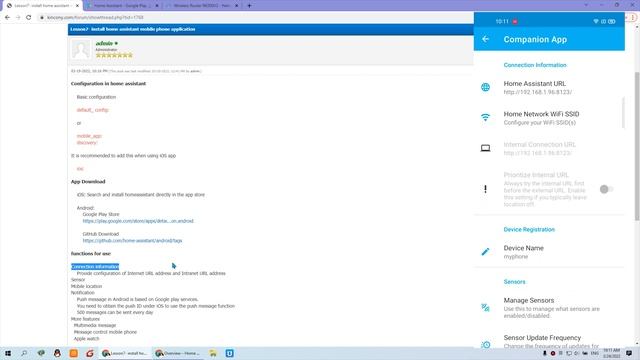This screenshot has width=640, height=360.
Task: Click the 'Configuration in home assistant' heading
Action: click(108, 84)
